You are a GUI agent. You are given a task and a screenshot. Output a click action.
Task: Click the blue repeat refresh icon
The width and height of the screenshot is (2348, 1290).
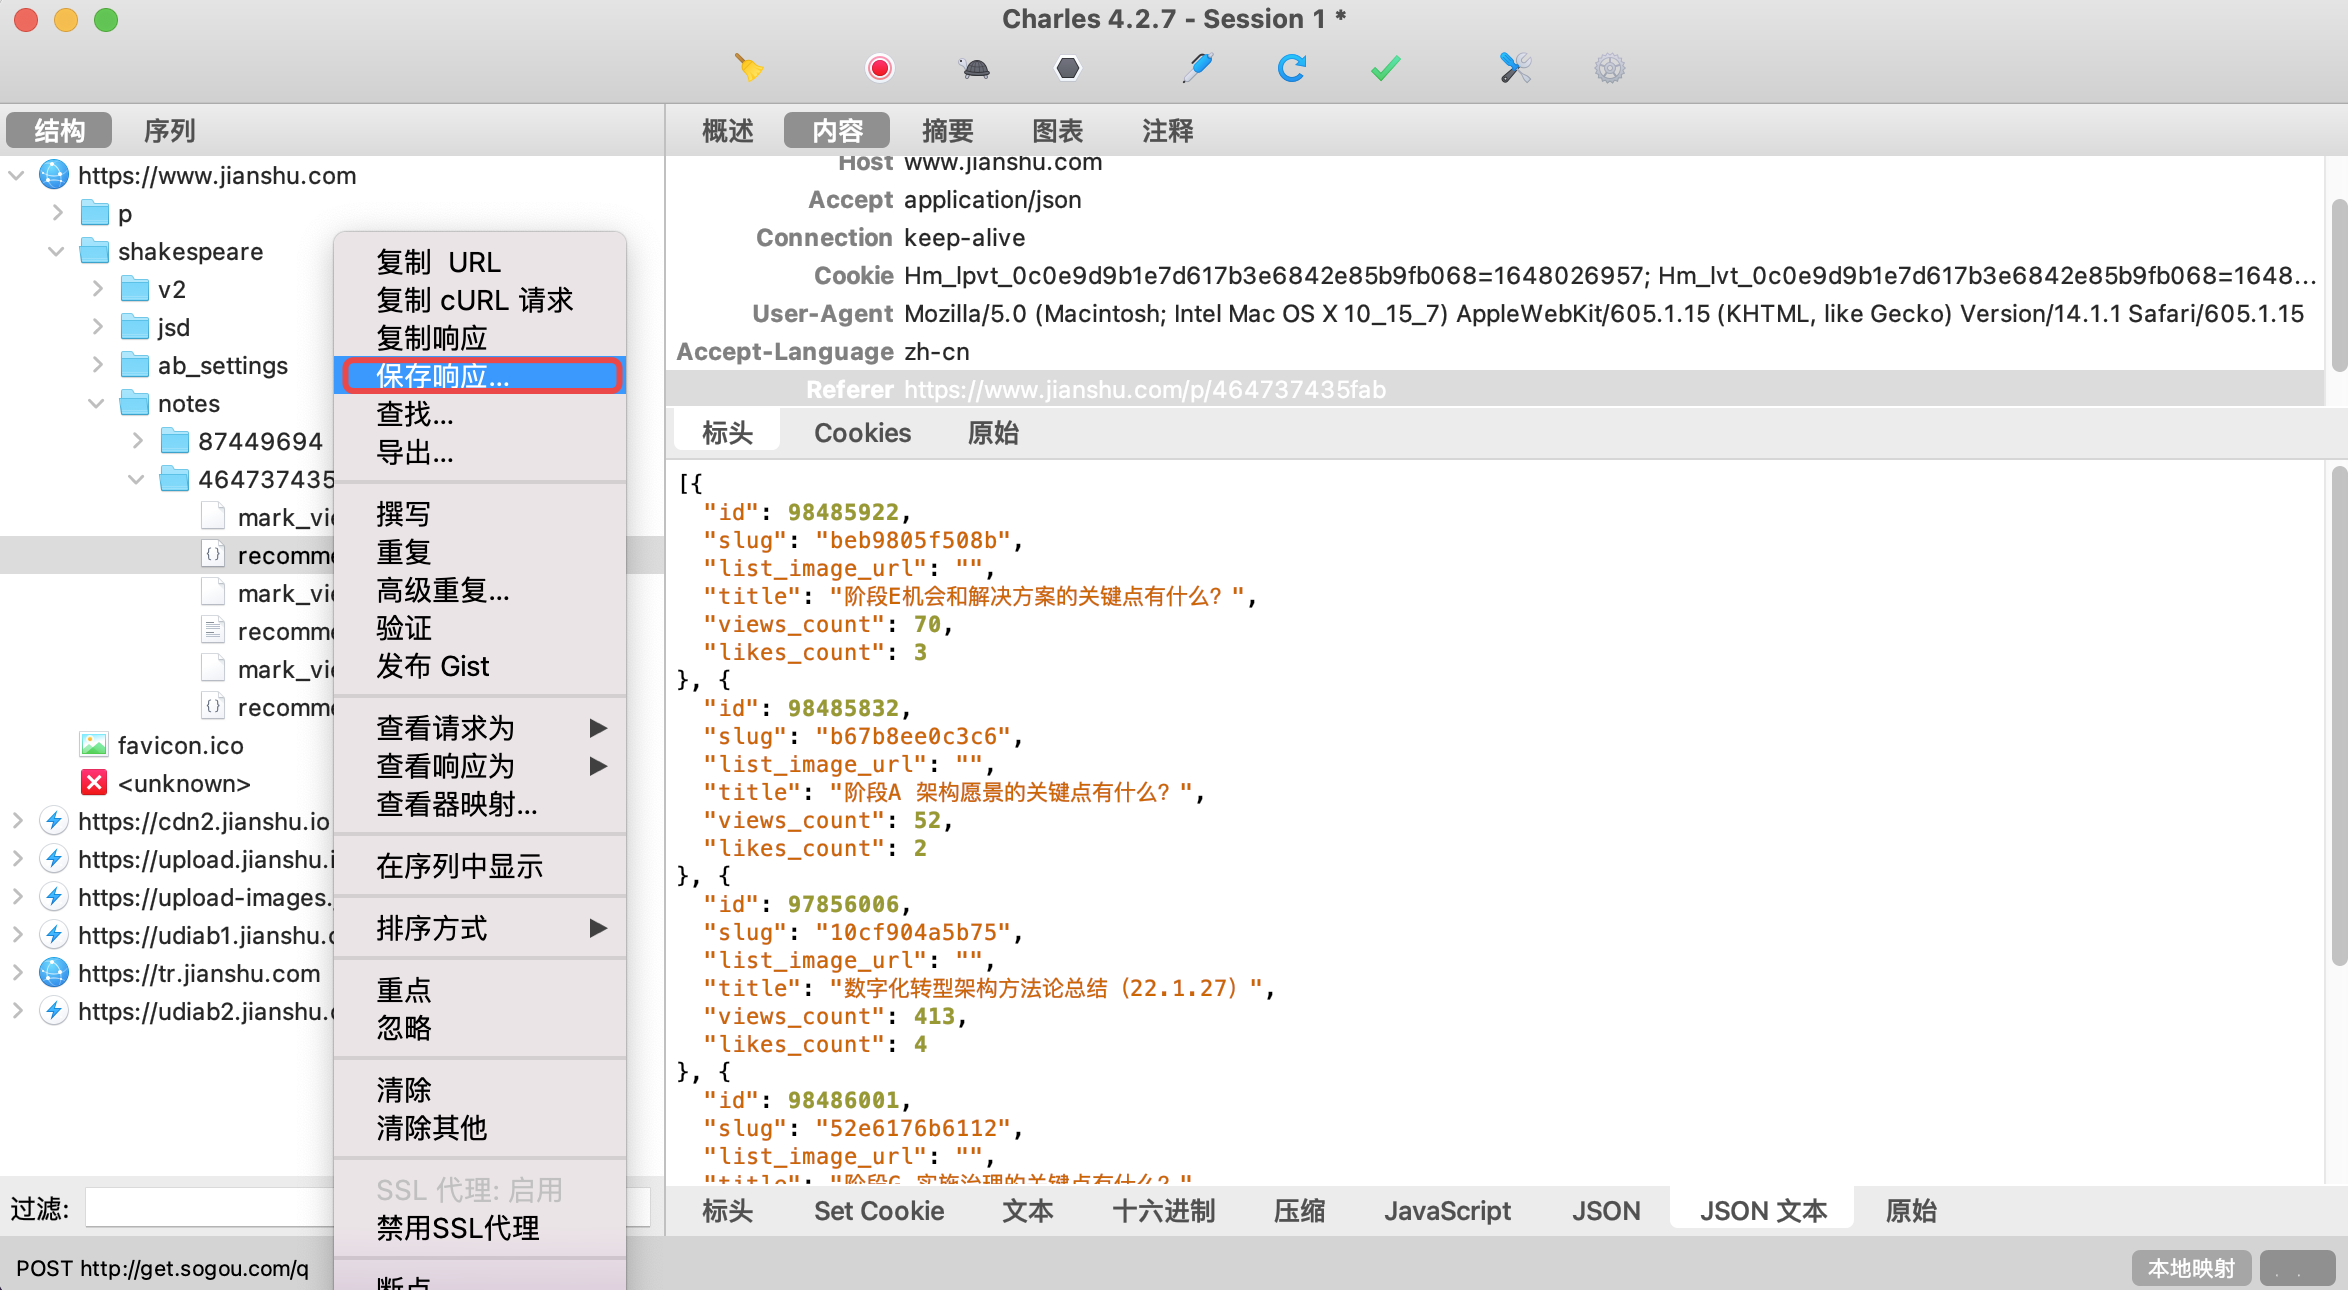point(1291,68)
